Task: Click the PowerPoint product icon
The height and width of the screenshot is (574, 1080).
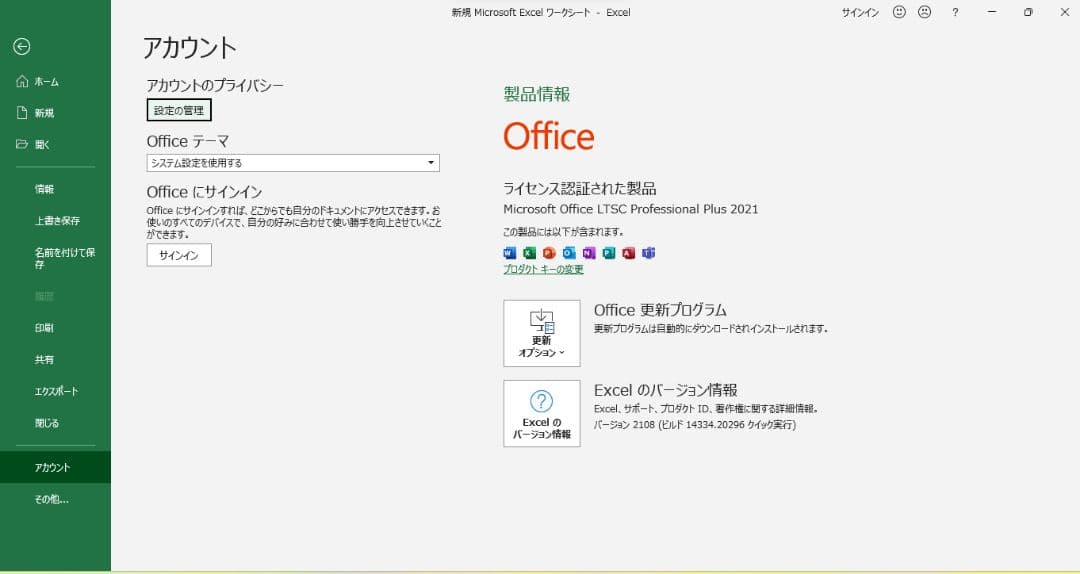Action: tap(549, 253)
